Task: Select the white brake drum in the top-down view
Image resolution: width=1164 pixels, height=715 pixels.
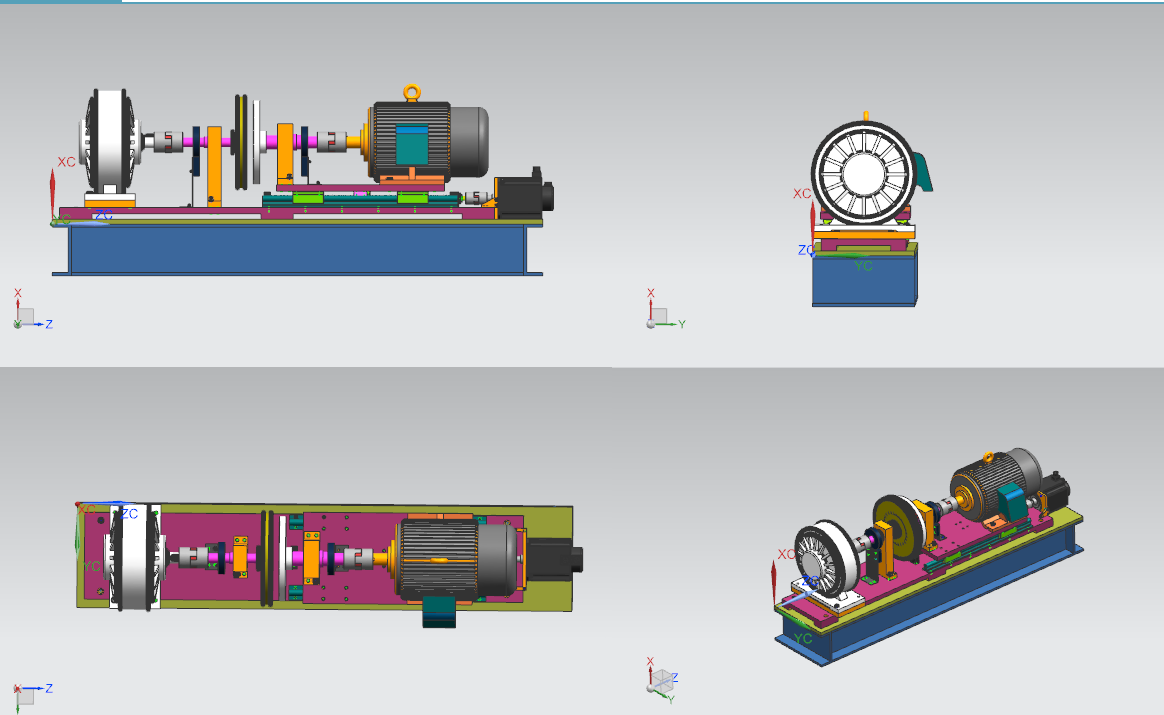Action: (x=135, y=557)
